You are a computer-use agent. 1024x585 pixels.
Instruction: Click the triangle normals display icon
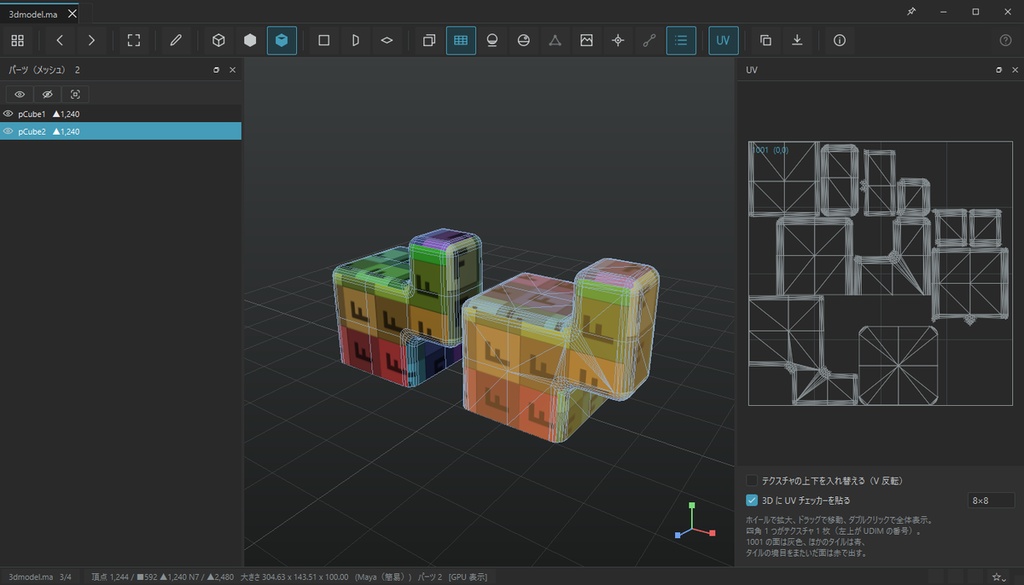tap(555, 40)
